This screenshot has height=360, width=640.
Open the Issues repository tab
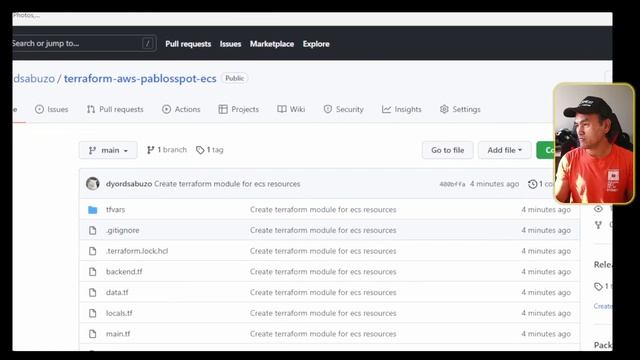[51, 109]
